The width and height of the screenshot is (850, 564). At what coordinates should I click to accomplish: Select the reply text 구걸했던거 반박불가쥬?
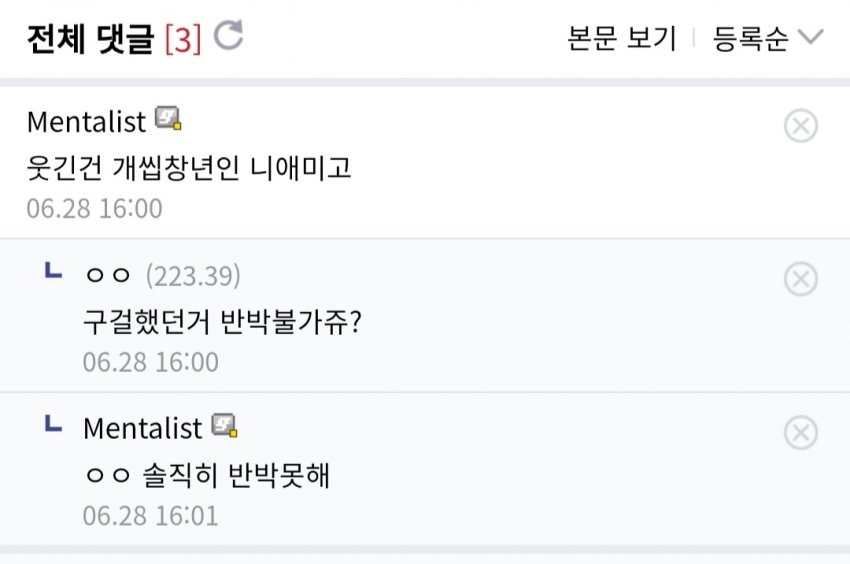point(221,322)
